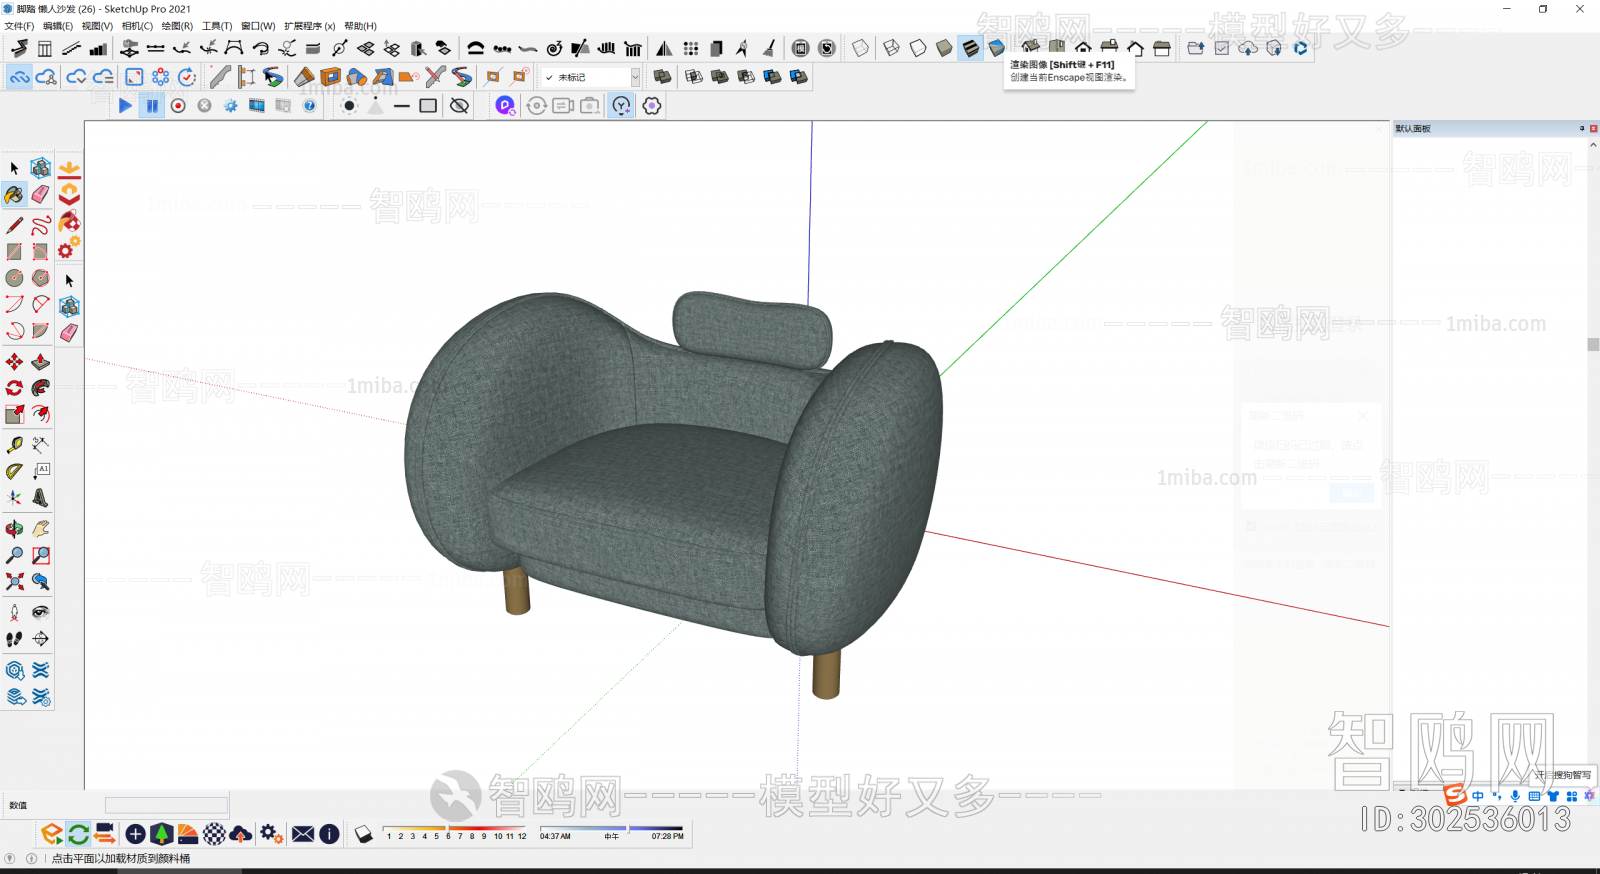
Task: Select the Scale tool
Action: click(x=14, y=414)
